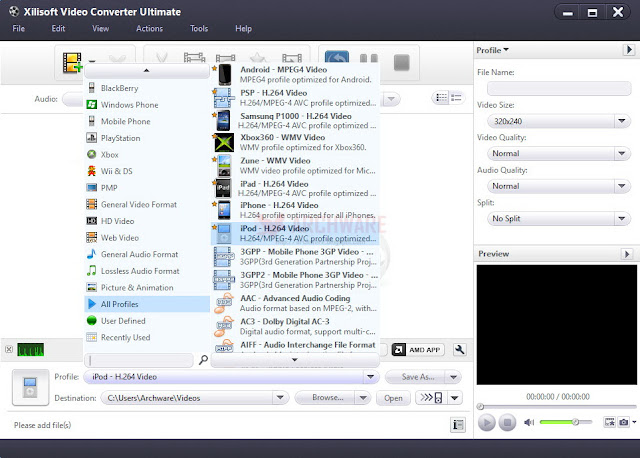The width and height of the screenshot is (640, 458).
Task: Collapse the Profile panel arrow
Action: (x=629, y=50)
